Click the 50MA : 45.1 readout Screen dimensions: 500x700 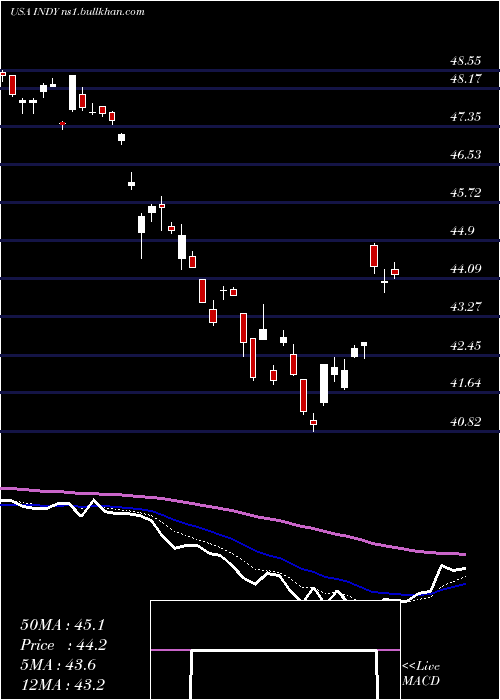[62, 625]
